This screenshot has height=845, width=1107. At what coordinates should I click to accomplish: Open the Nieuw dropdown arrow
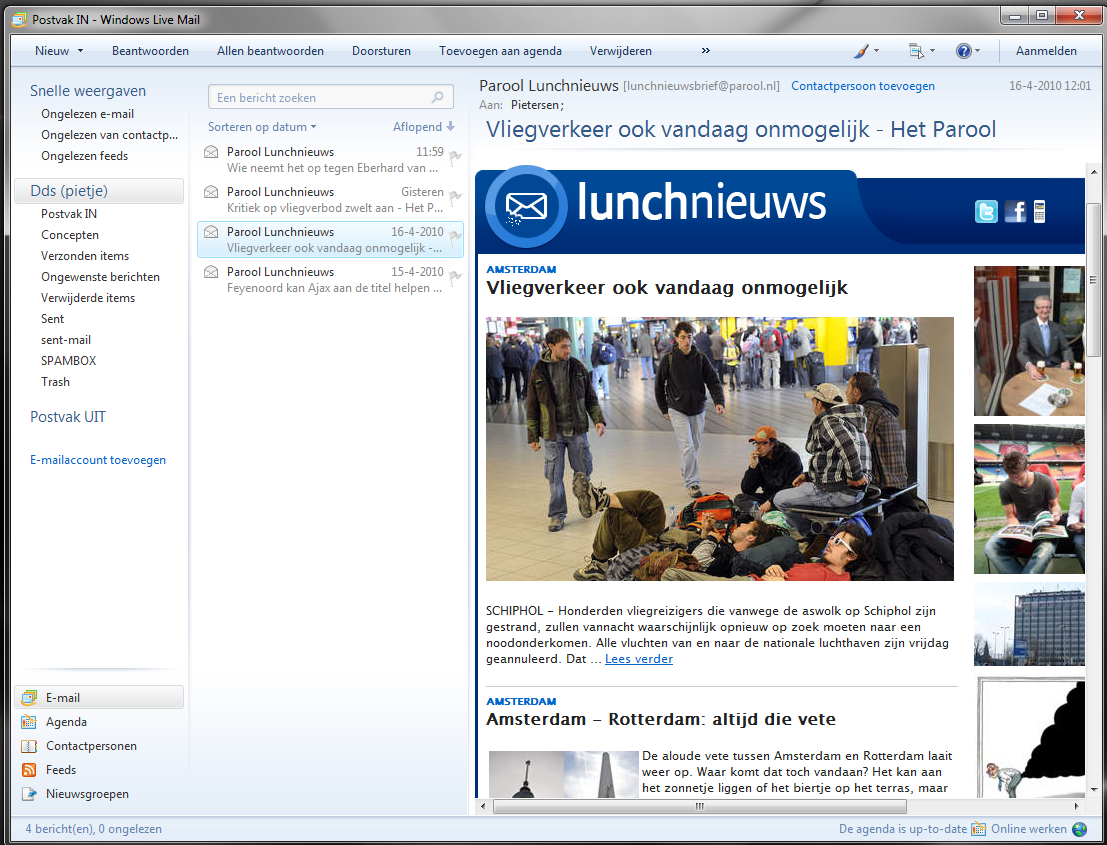80,51
